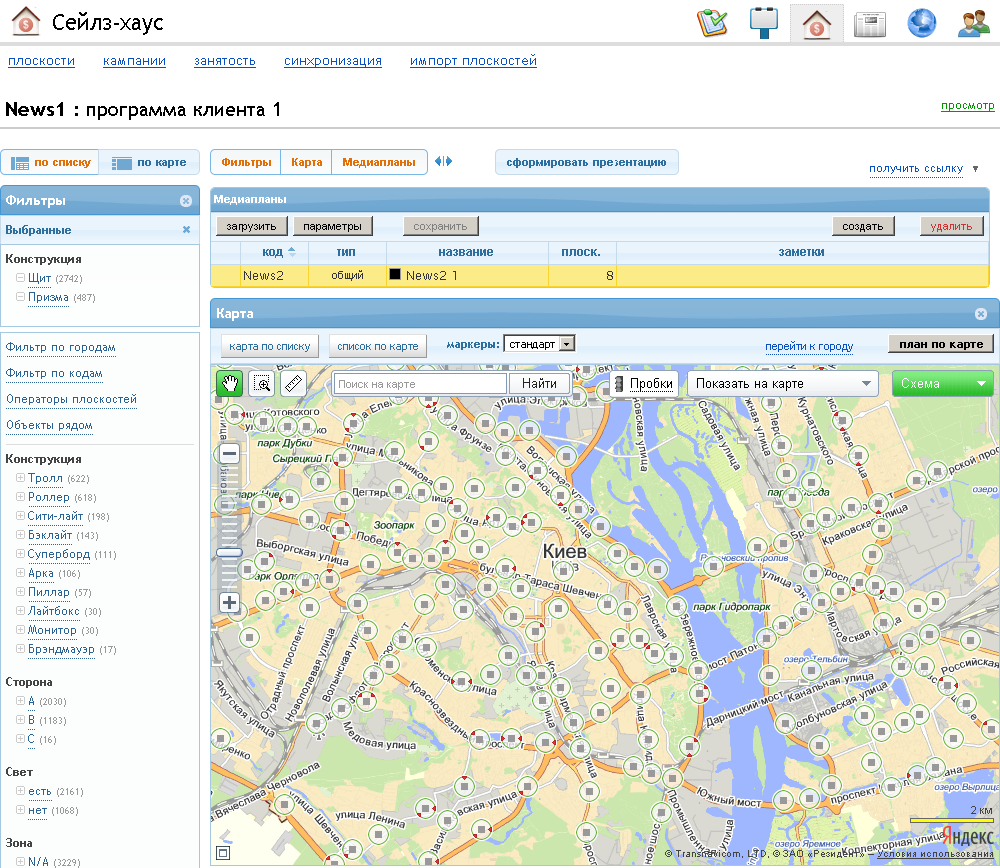Open the синхронизация menu

(333, 61)
